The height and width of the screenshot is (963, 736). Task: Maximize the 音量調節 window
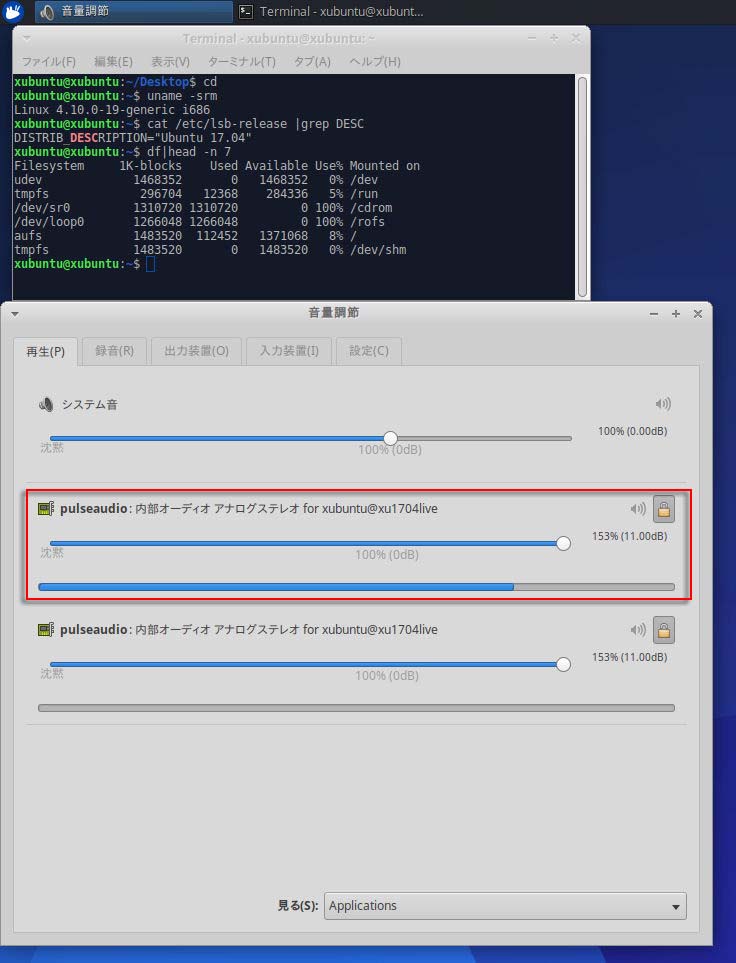click(676, 314)
